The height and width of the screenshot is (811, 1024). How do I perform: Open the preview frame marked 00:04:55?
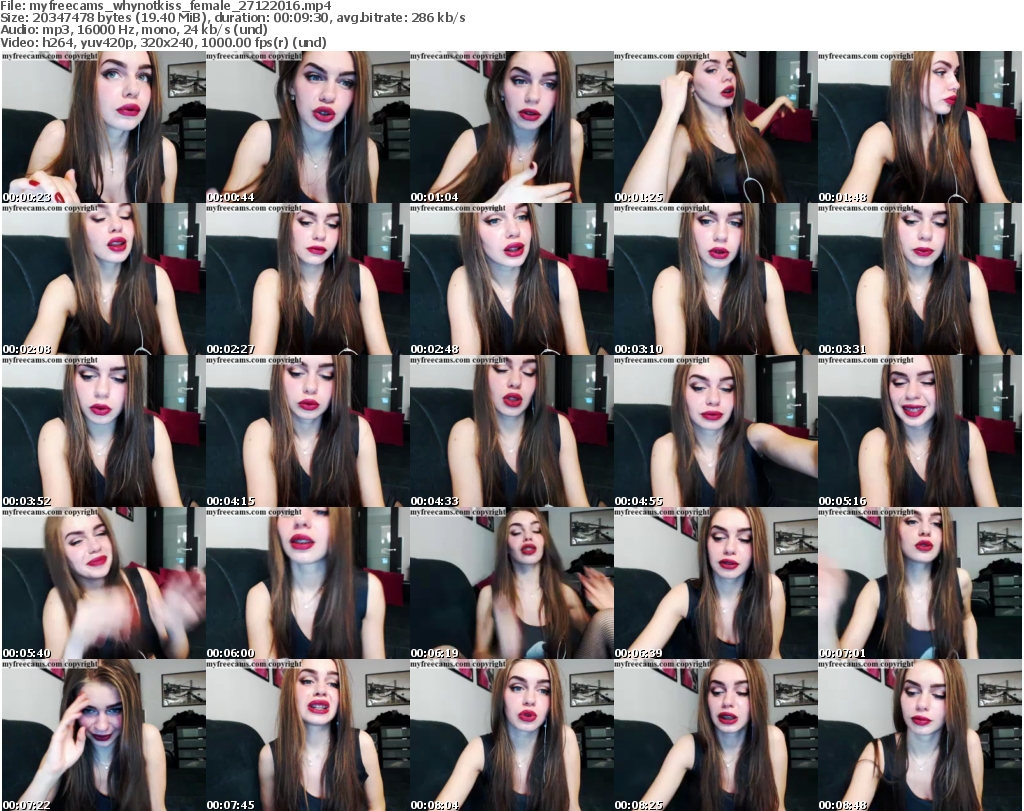coord(716,431)
